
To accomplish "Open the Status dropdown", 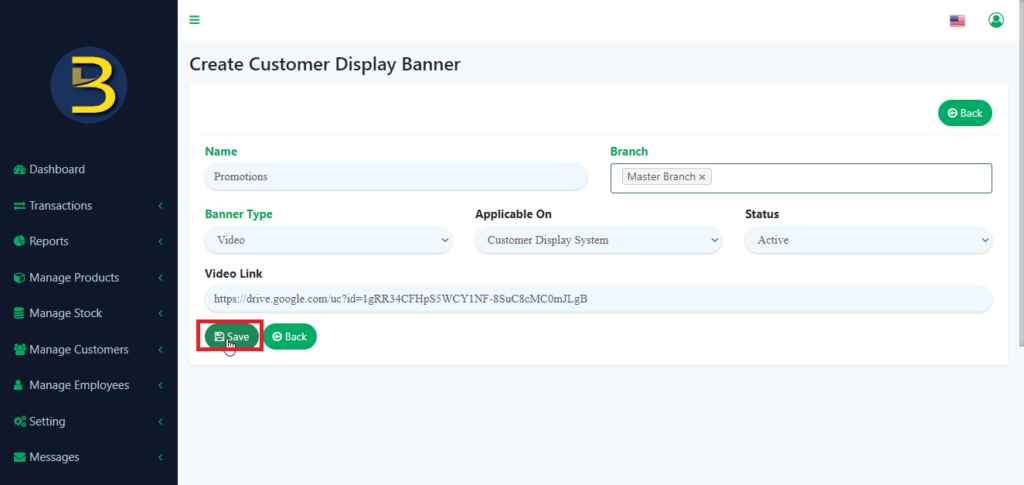I will [869, 240].
